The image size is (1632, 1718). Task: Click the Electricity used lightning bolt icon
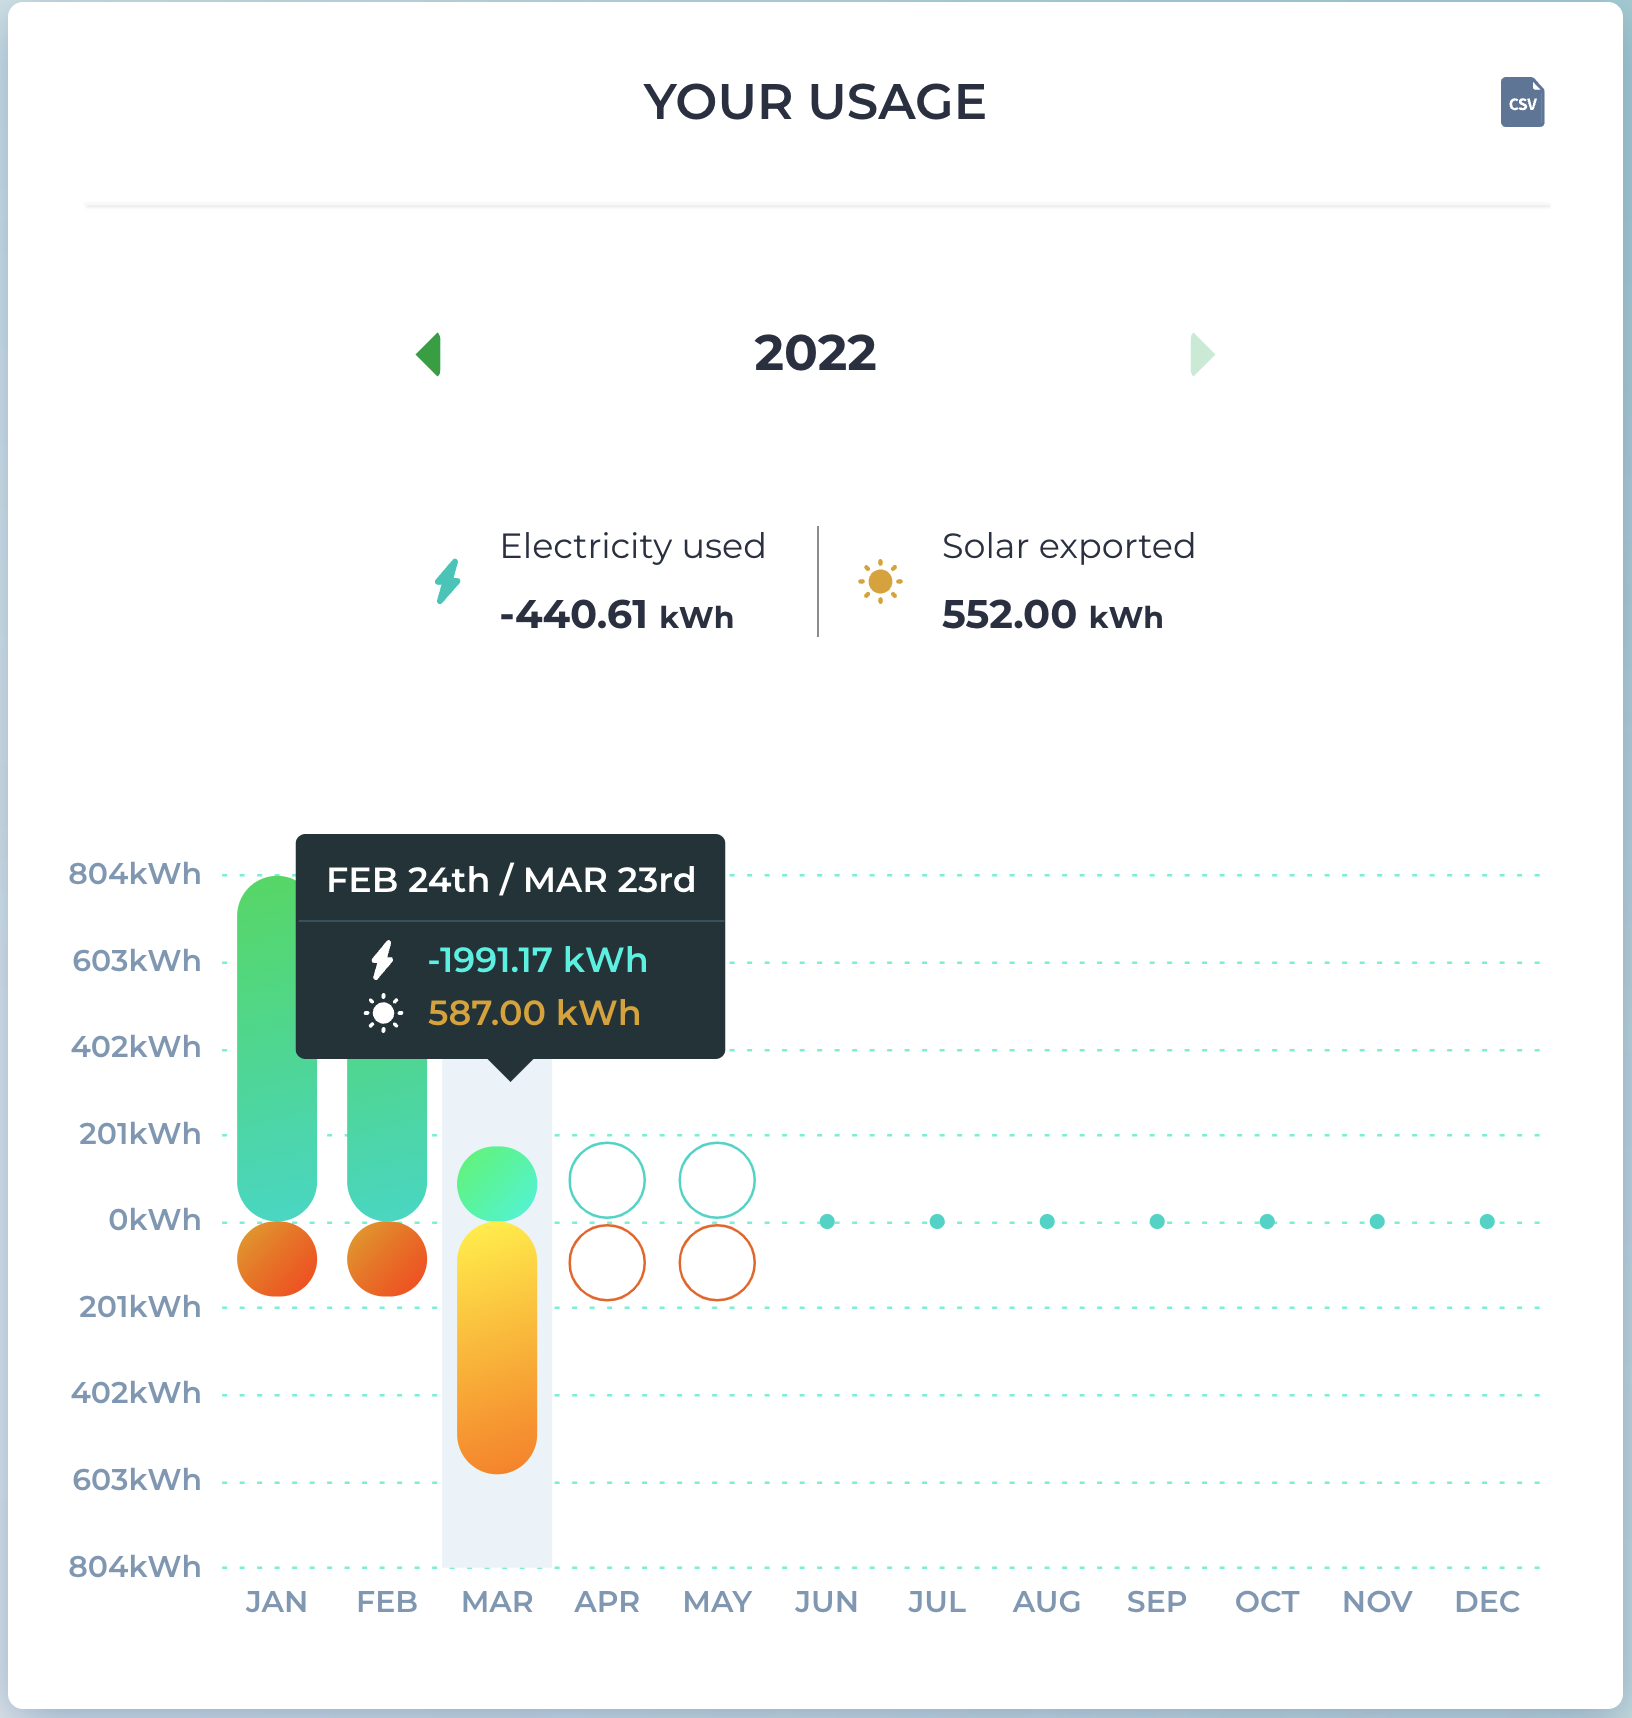tap(448, 581)
